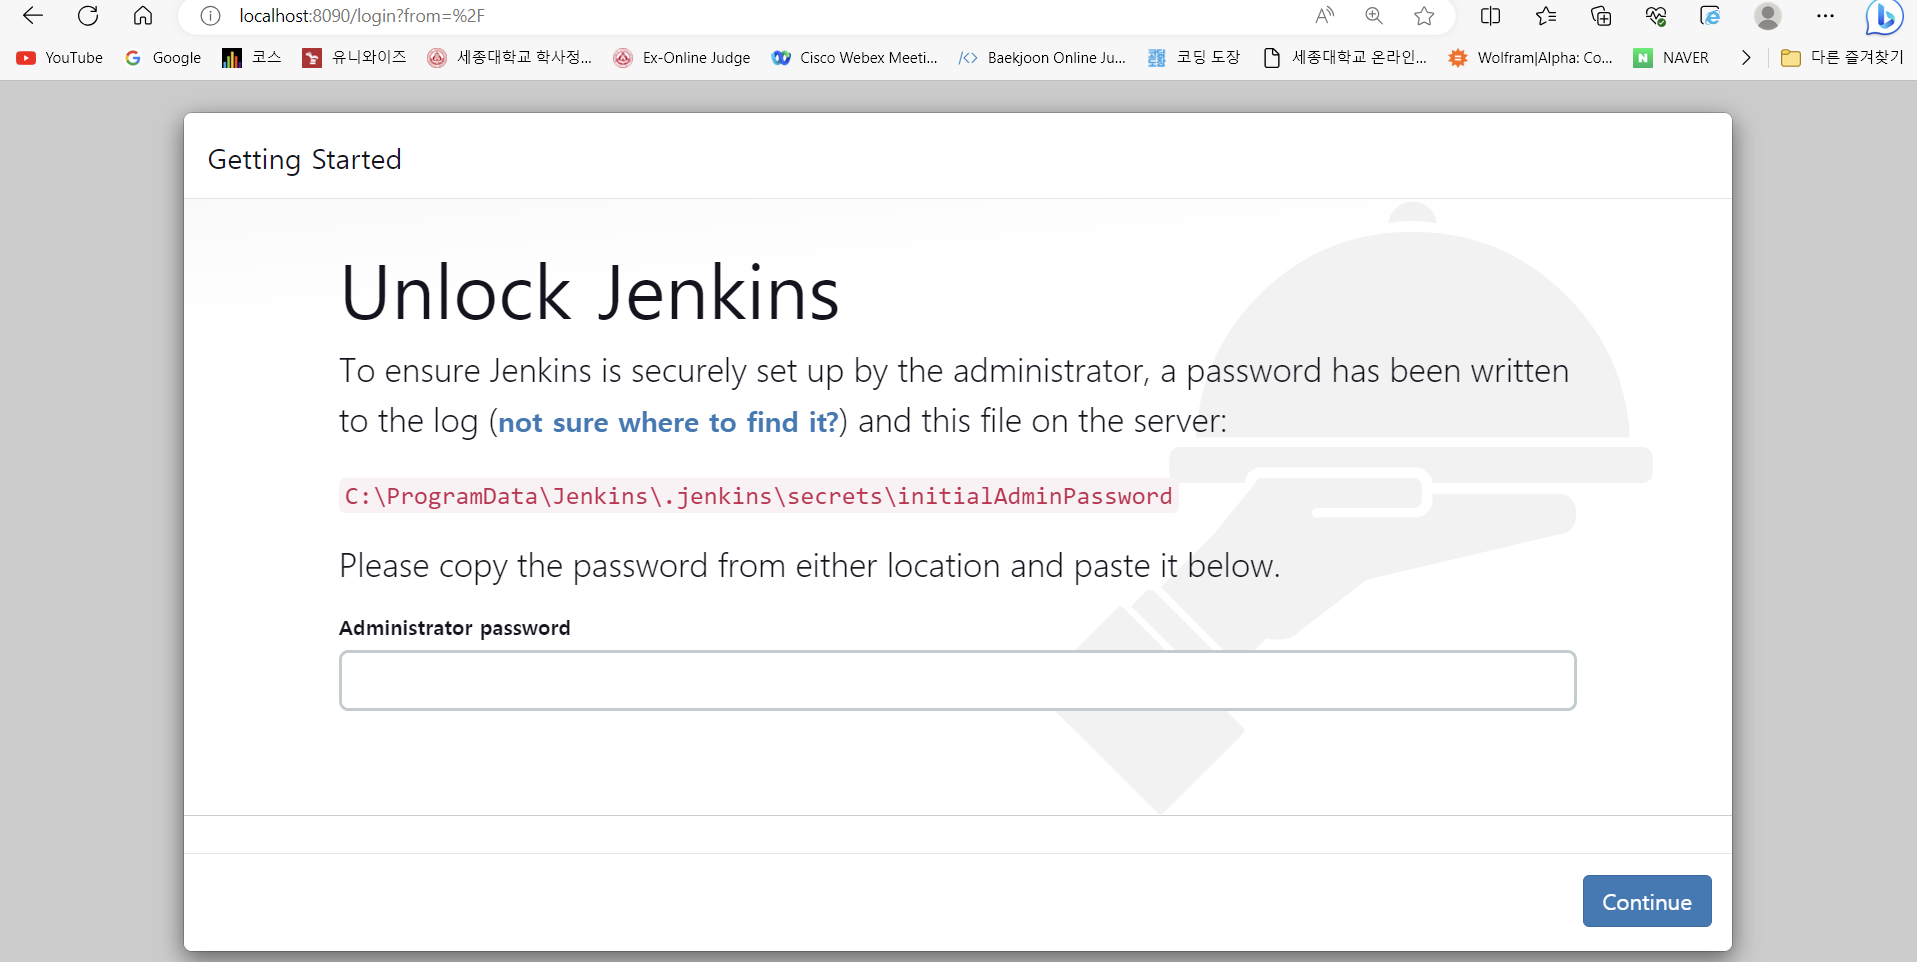Screen dimensions: 1917x962
Task: Open the YouTube bookmark
Action: pos(60,58)
